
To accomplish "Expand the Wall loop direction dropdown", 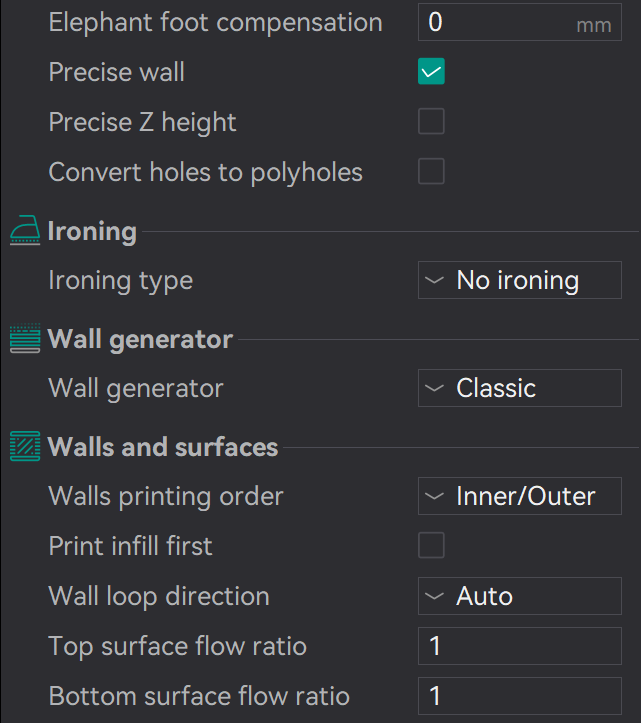I will (519, 596).
